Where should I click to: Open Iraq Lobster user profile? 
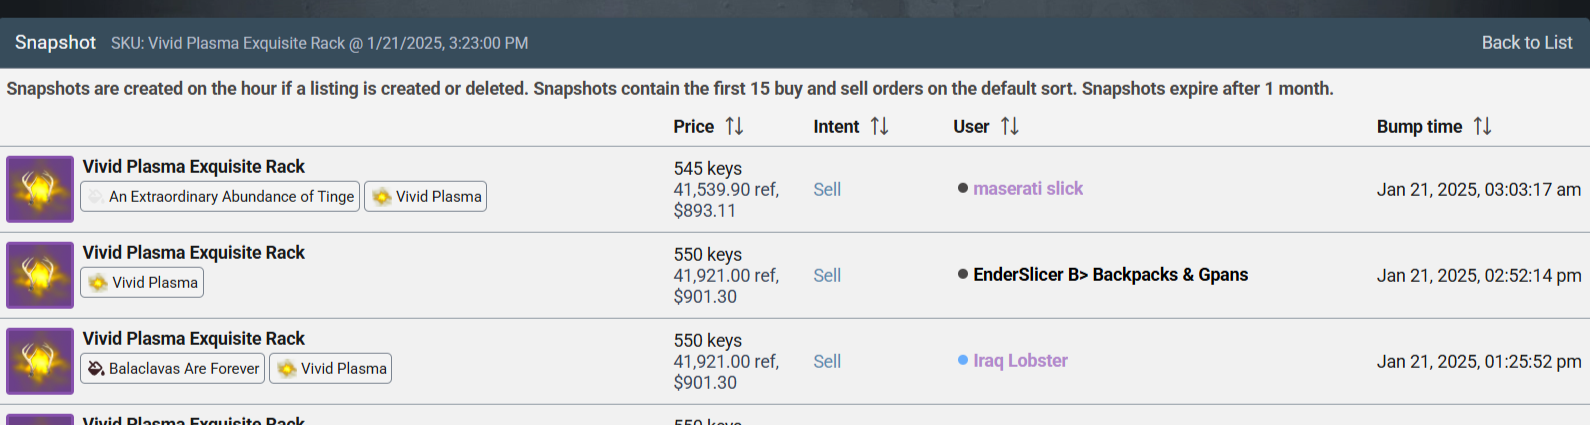[1020, 361]
